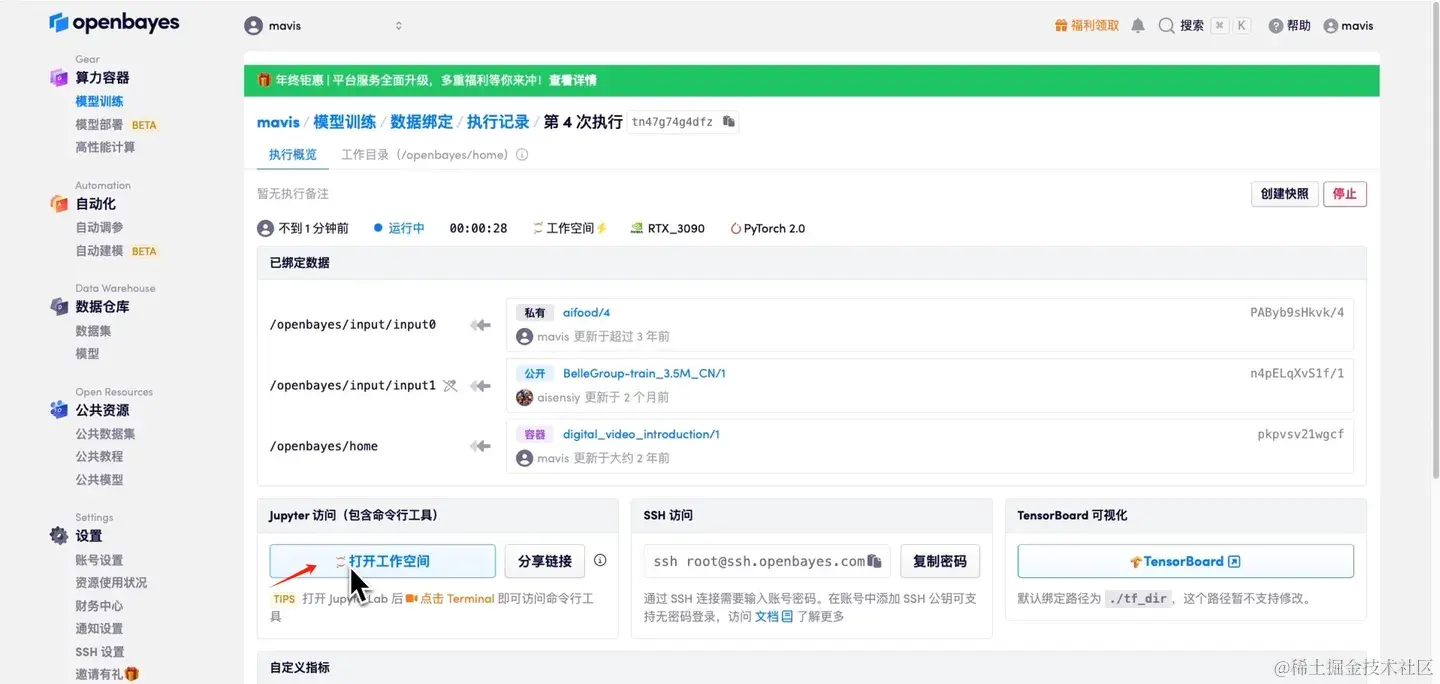Click the 创建快照 button
This screenshot has width=1440, height=684.
click(1284, 194)
